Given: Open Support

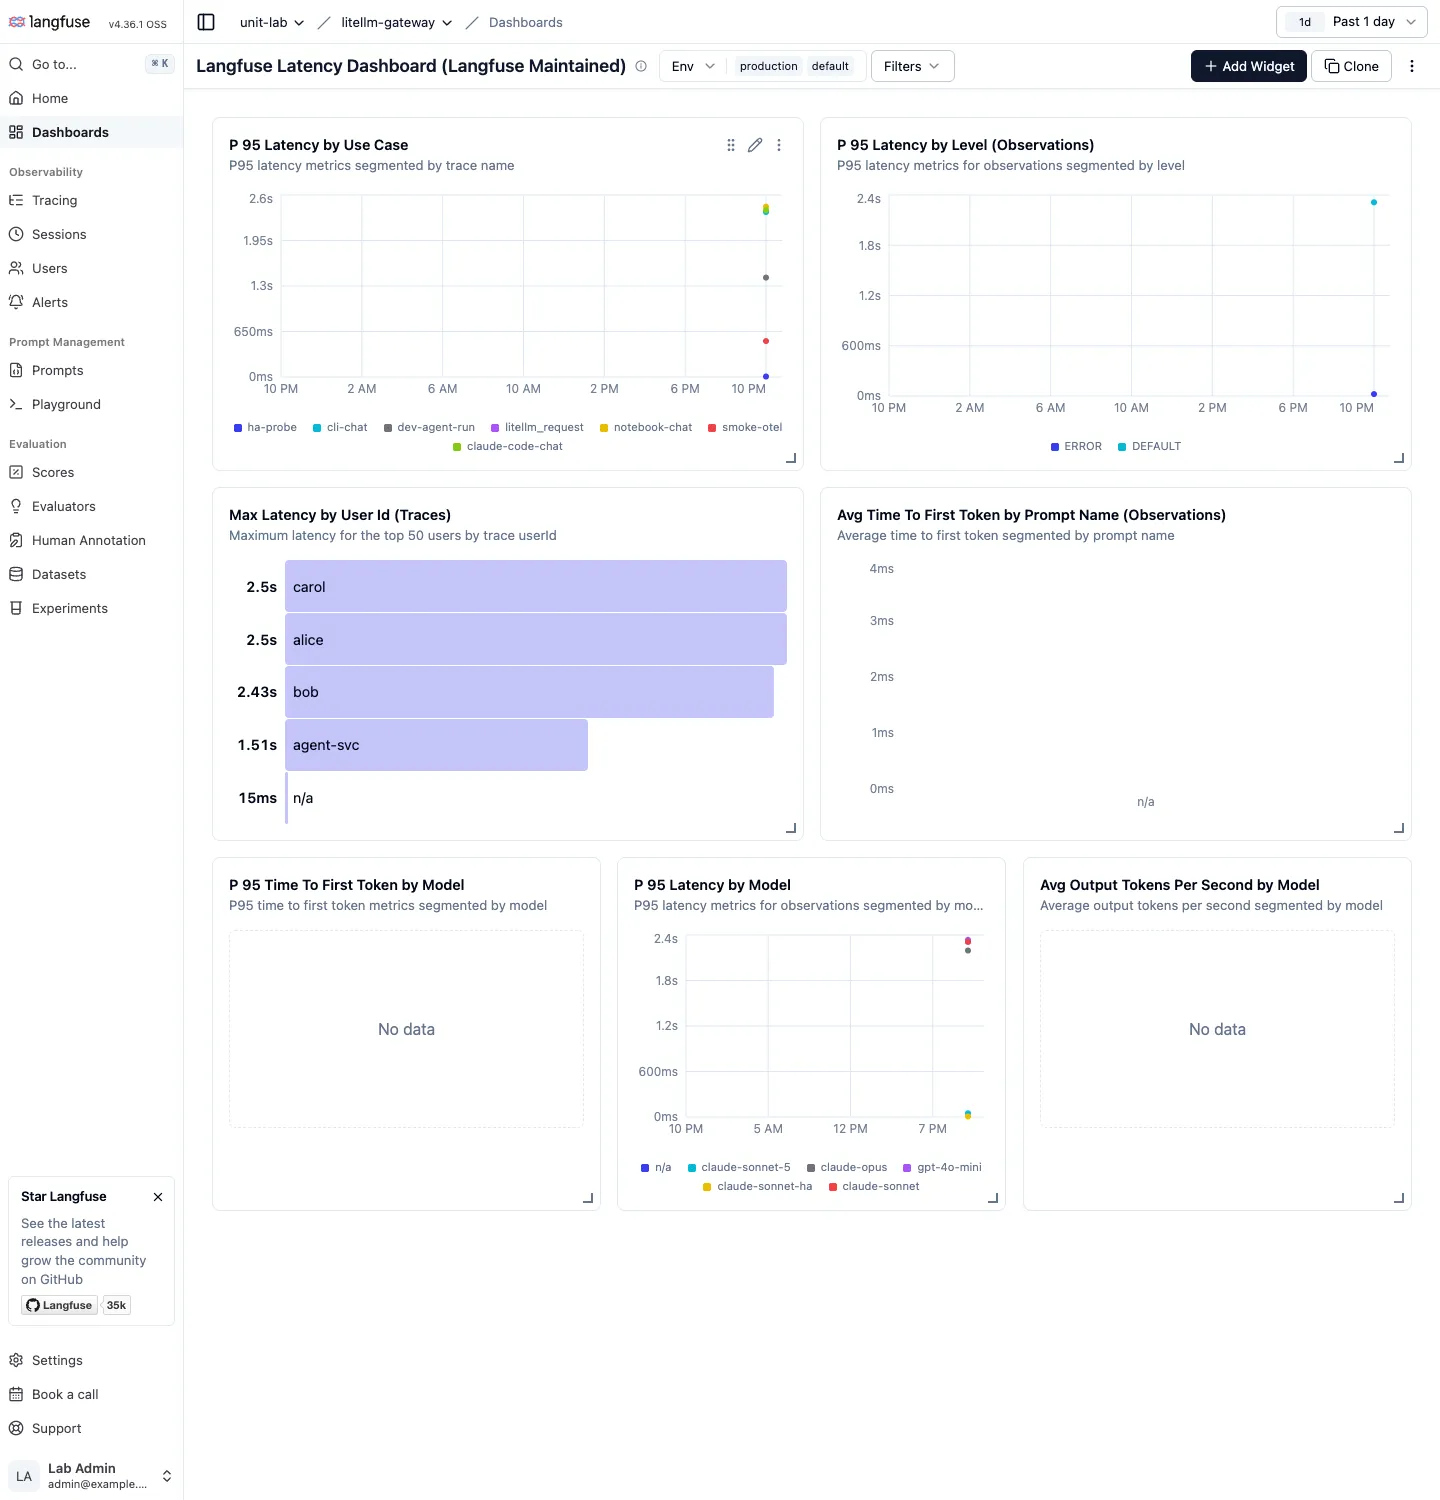Looking at the screenshot, I should (x=92, y=1428).
